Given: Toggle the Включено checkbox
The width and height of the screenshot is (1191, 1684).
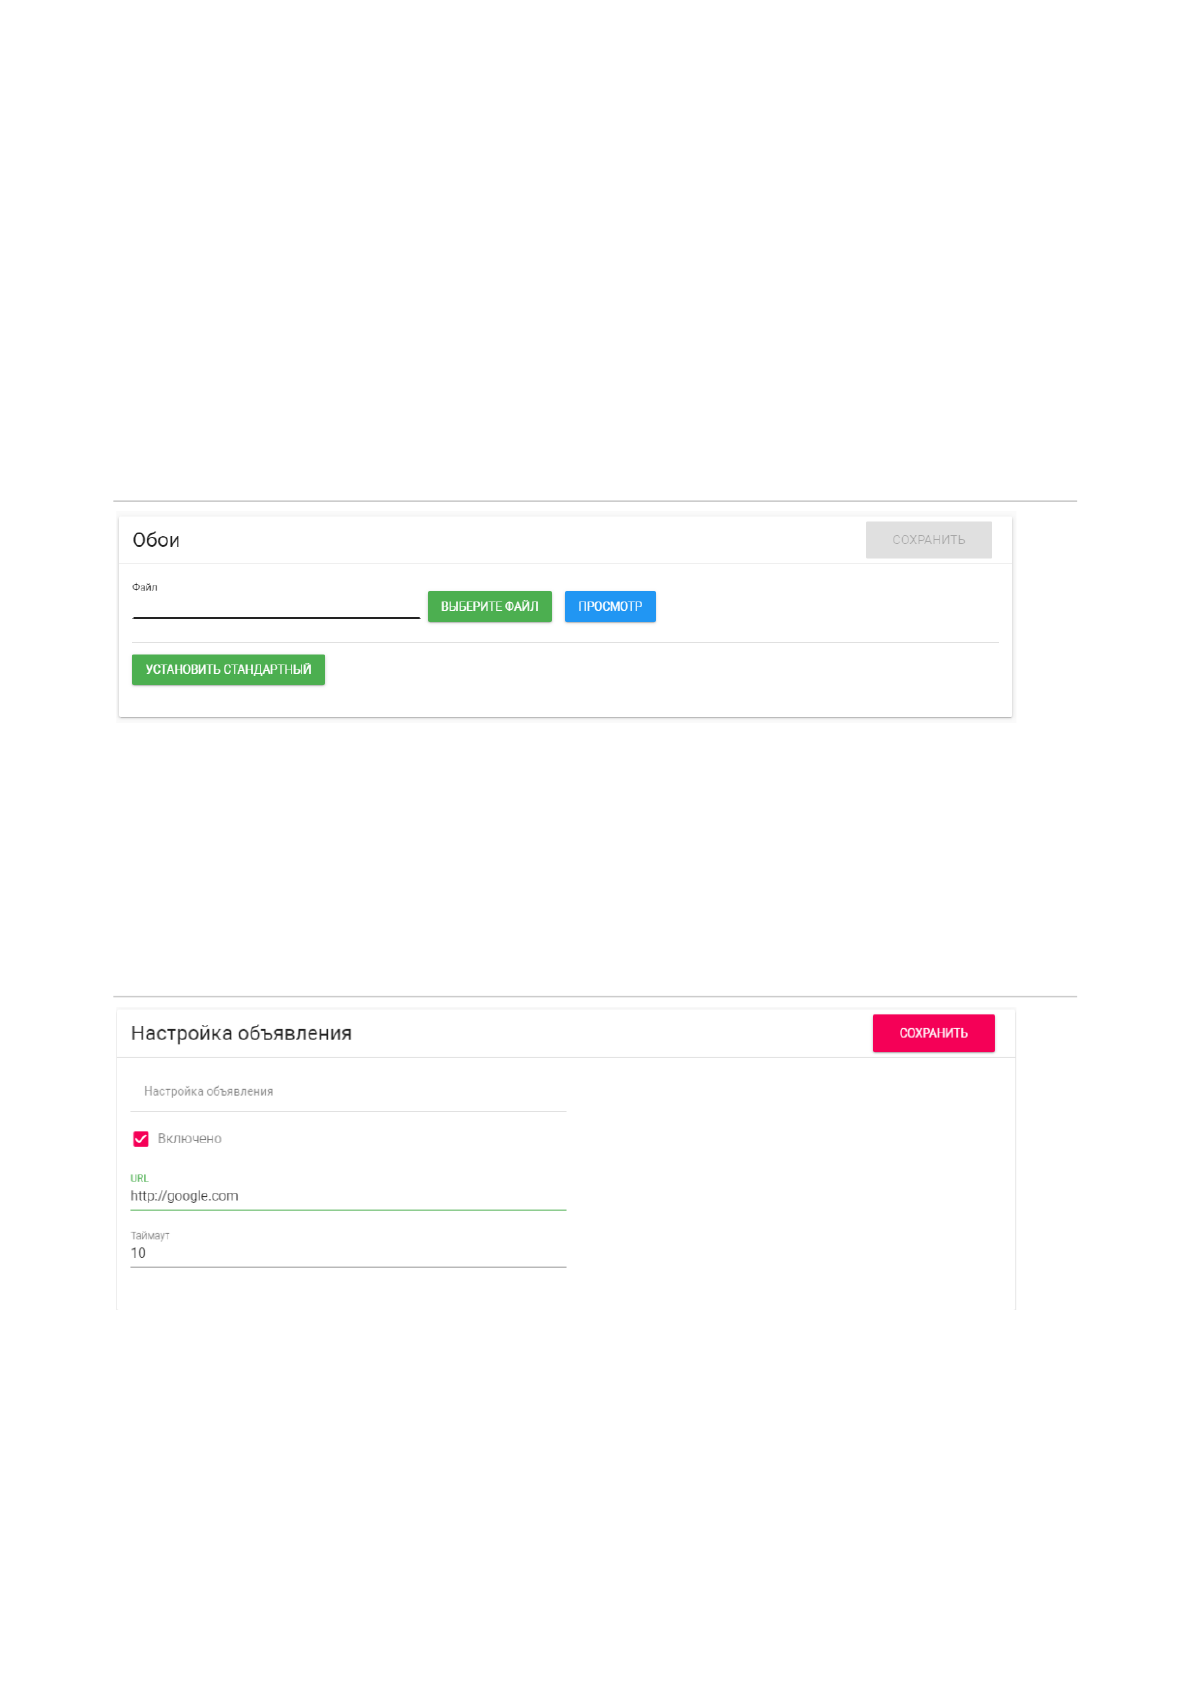Looking at the screenshot, I should point(141,1139).
